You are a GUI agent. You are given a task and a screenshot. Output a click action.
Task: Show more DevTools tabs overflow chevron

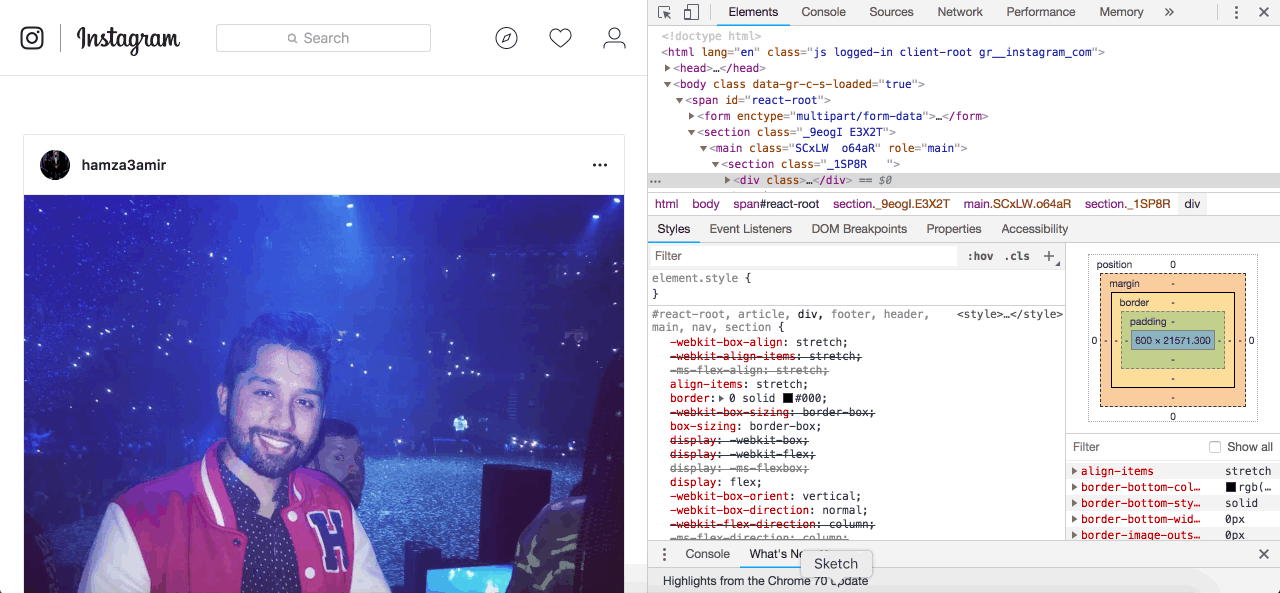coord(1169,12)
